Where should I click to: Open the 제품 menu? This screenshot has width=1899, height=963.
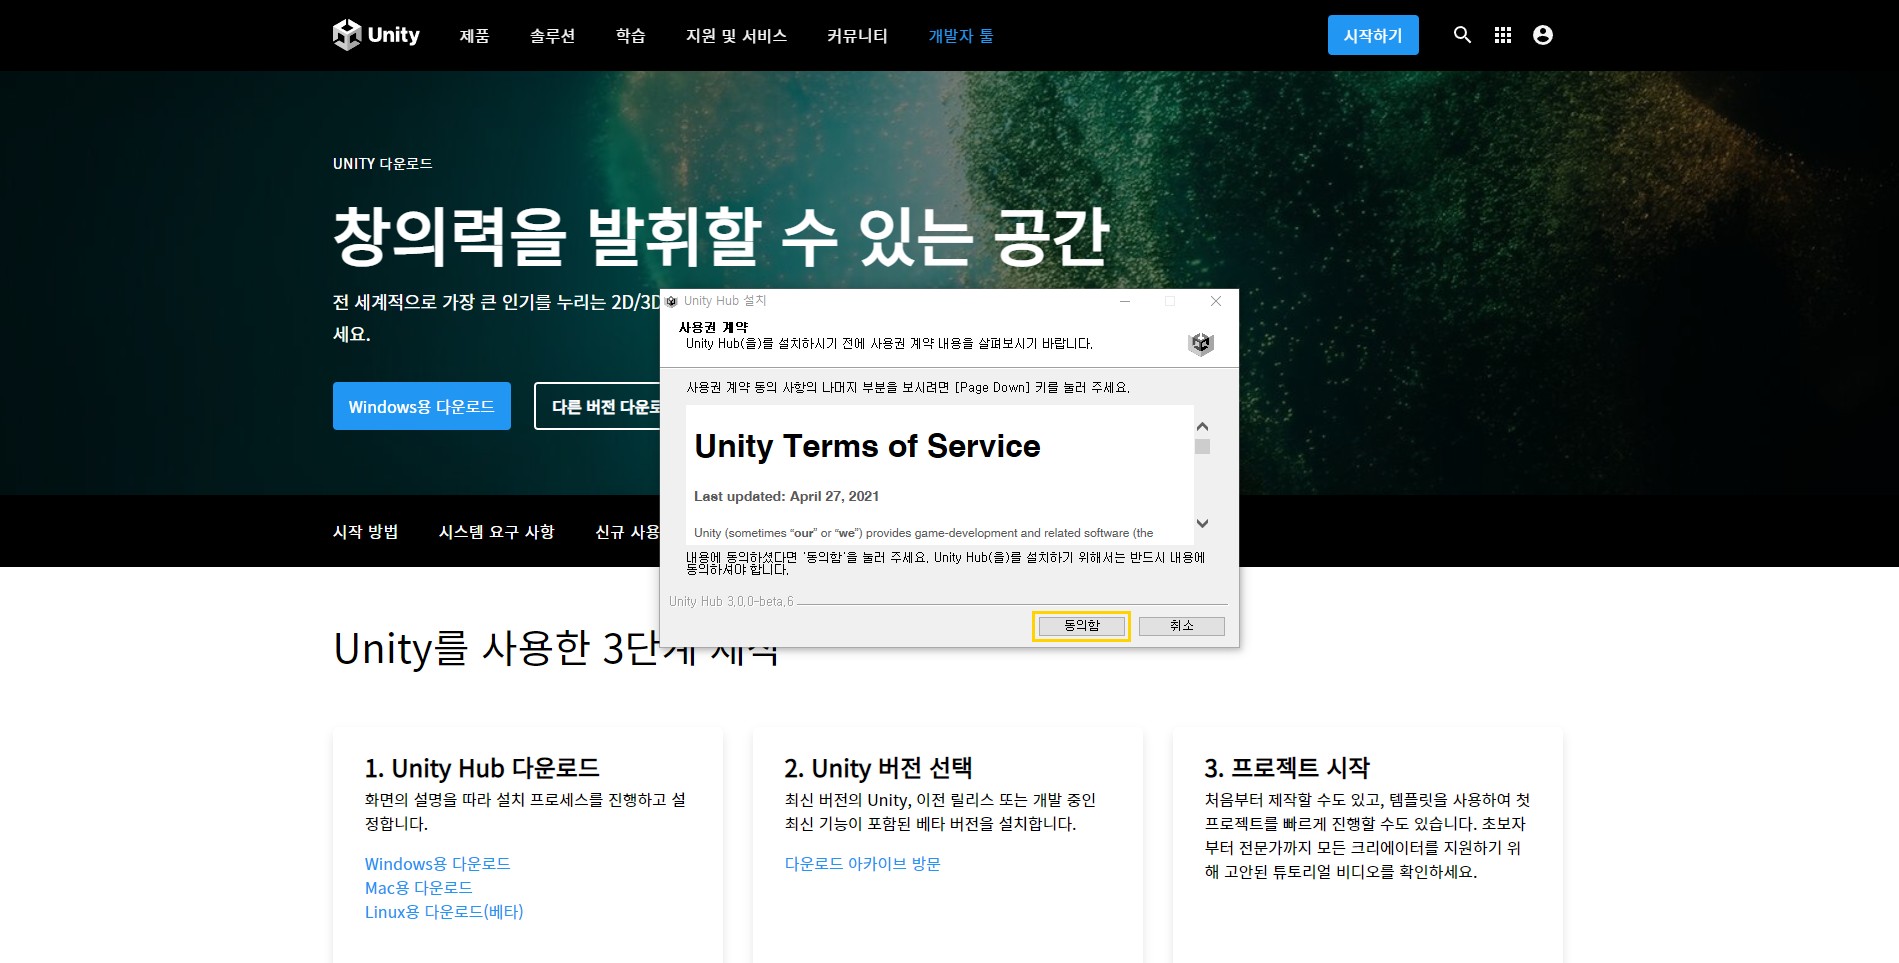474,36
